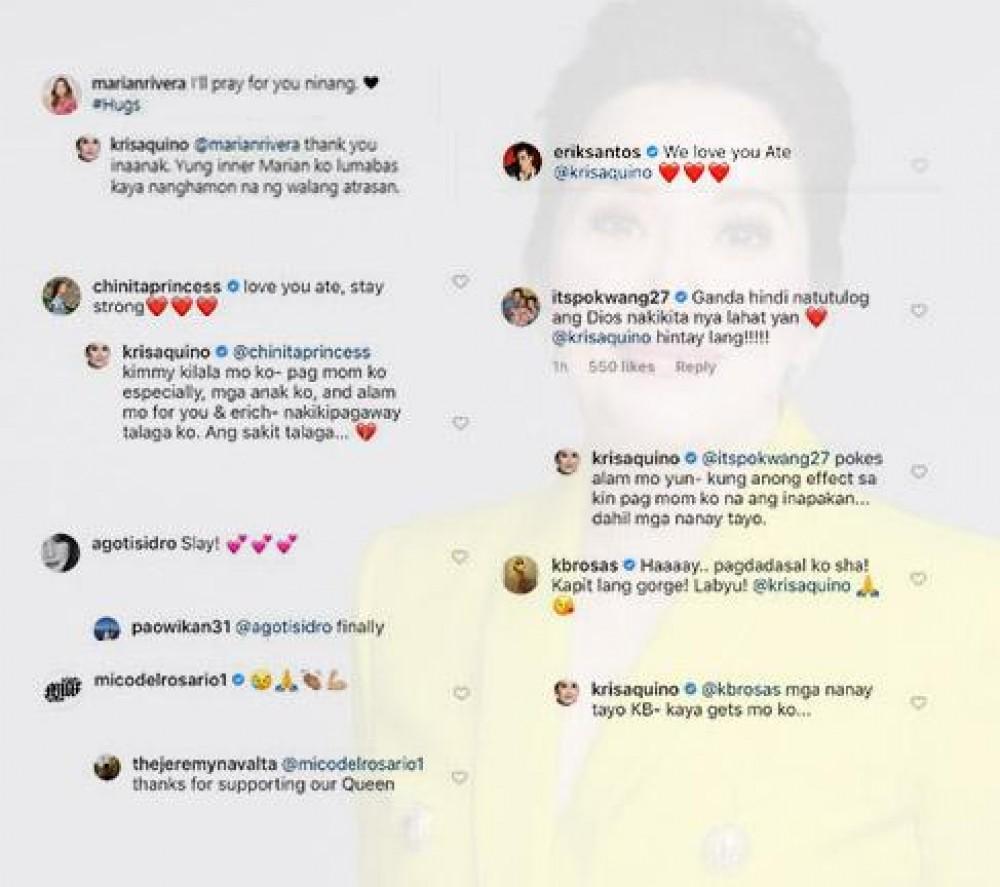Open the @micodelrosario1 mention in thejeremynavalta's reply
1000x887 pixels.
click(x=353, y=763)
